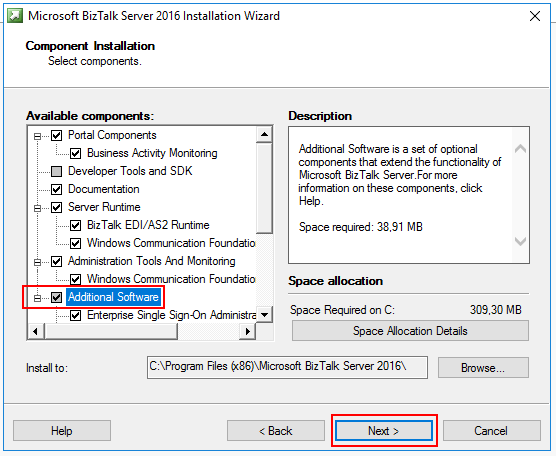Uncheck the Additional Software checkbox
The width and height of the screenshot is (556, 456).
coord(56,297)
